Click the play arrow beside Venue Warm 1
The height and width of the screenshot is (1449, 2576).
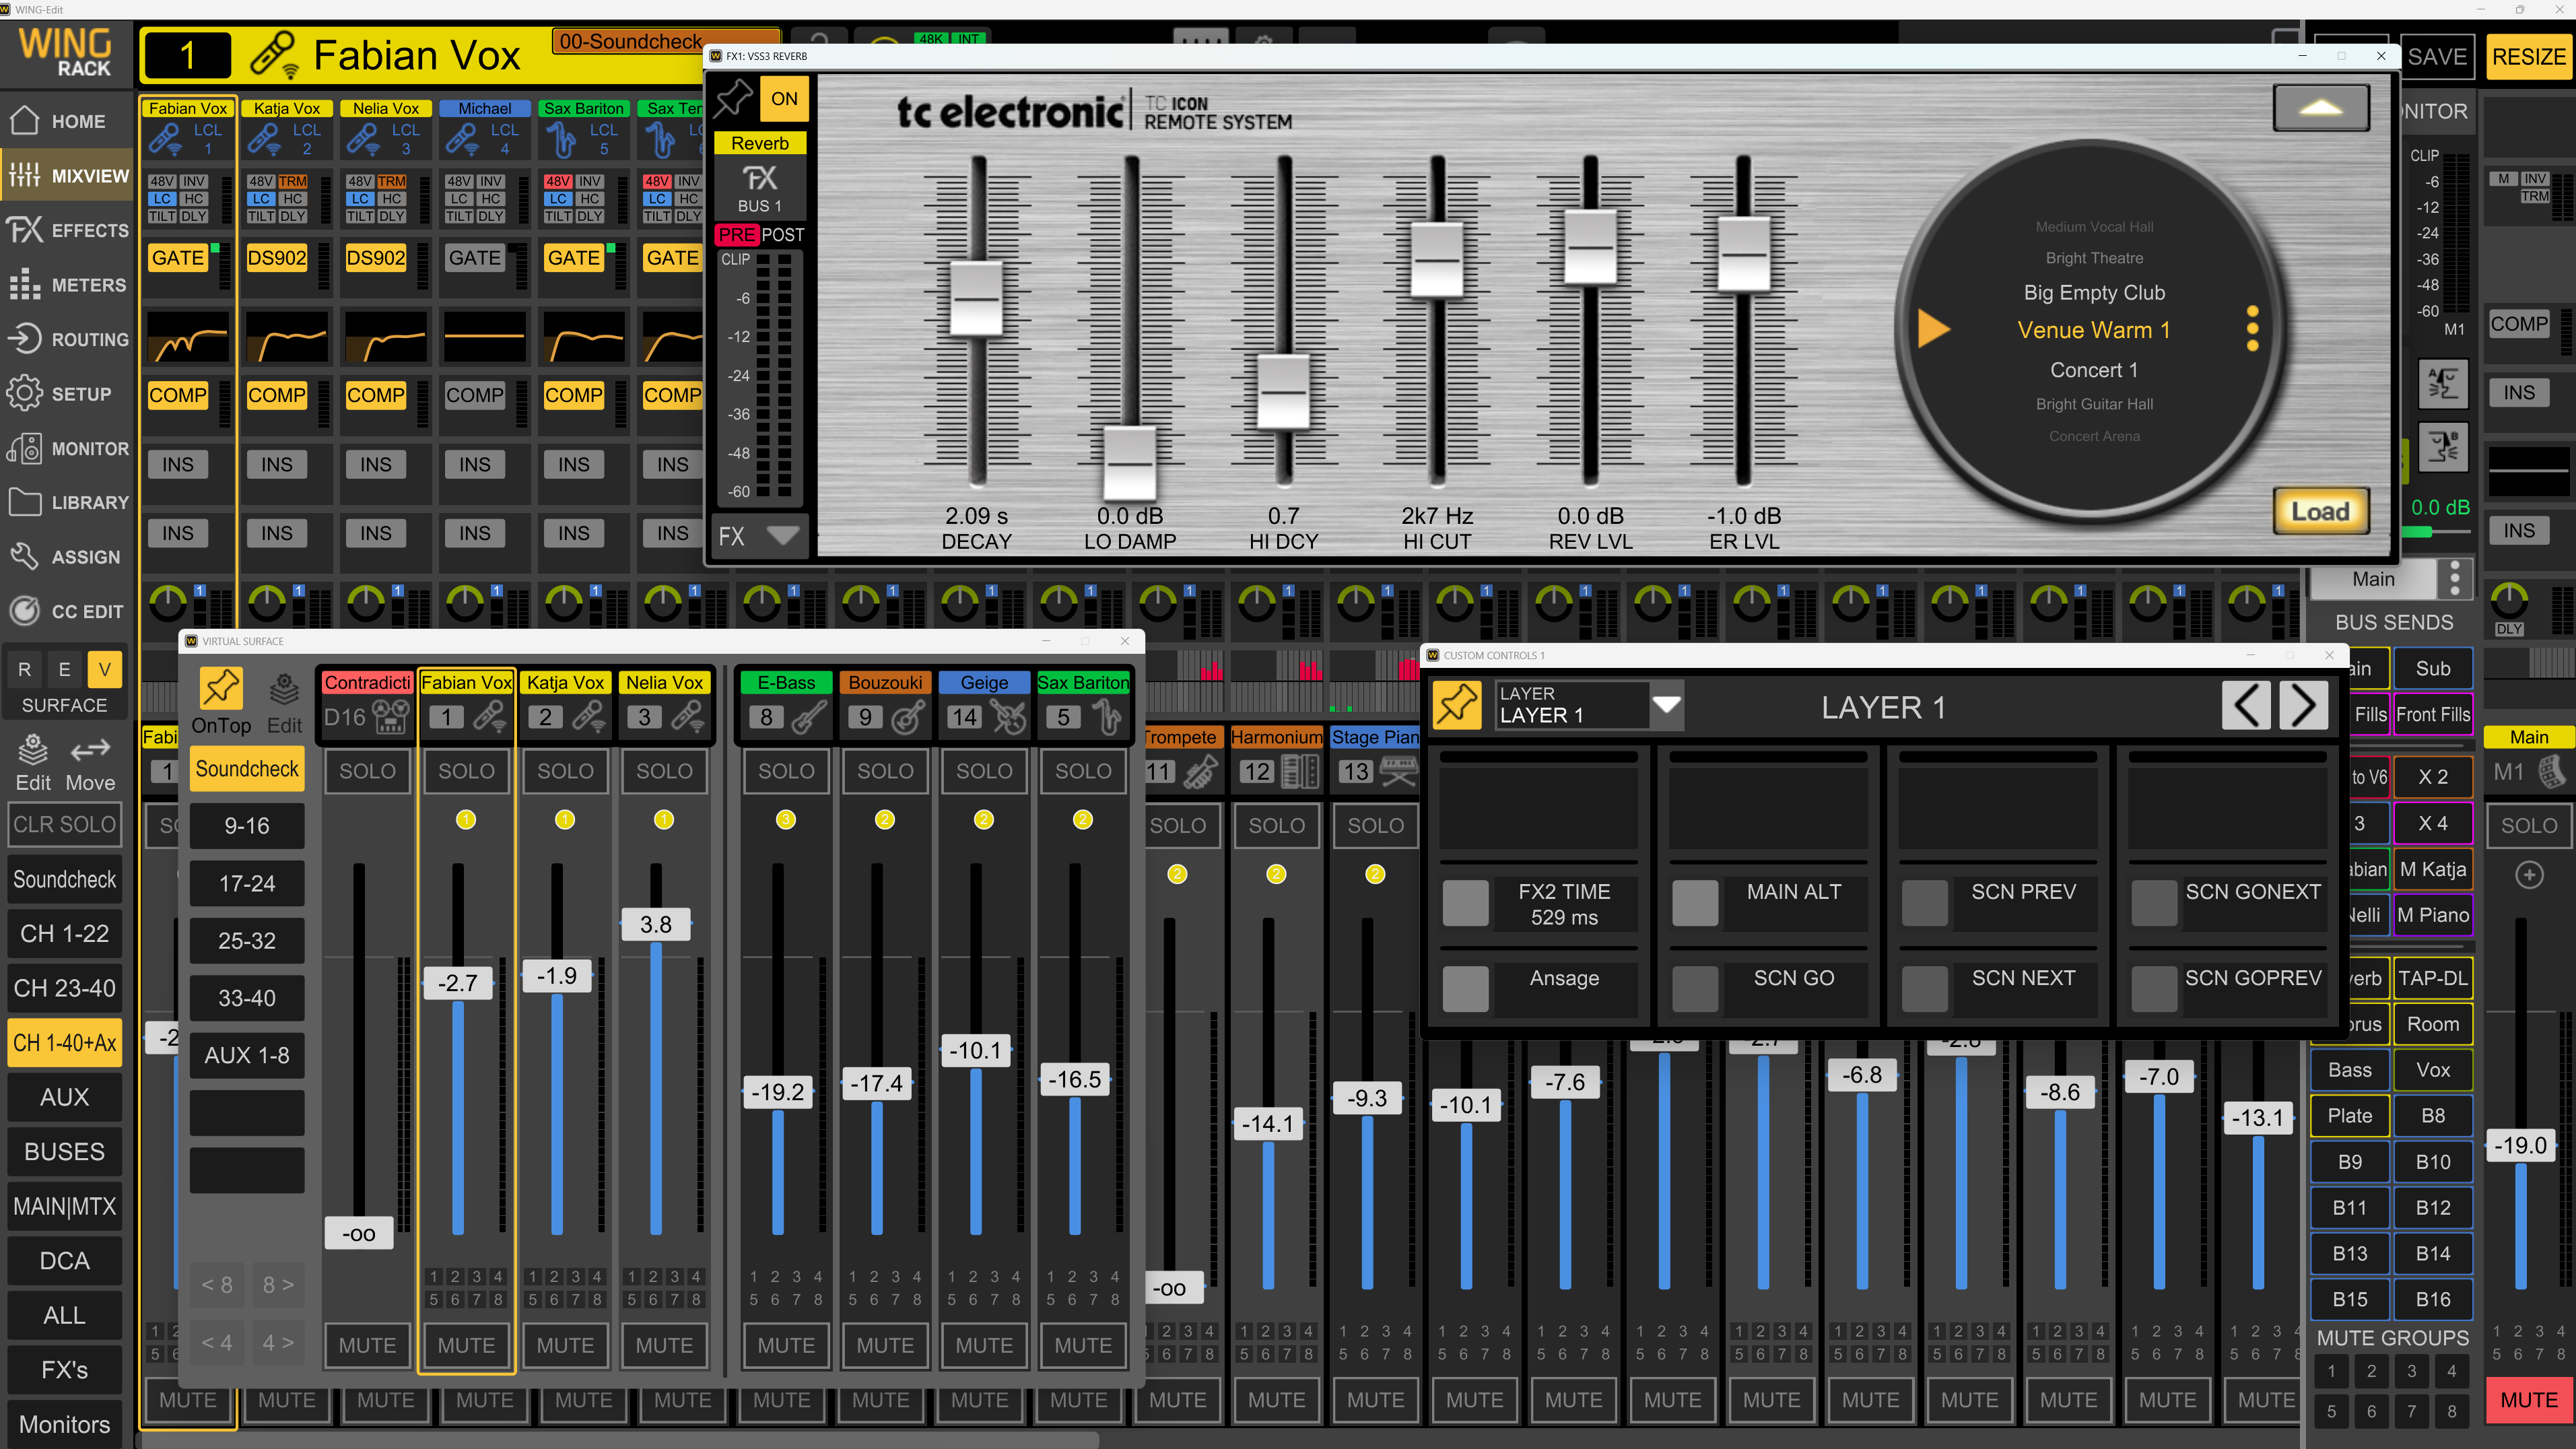coord(1933,328)
